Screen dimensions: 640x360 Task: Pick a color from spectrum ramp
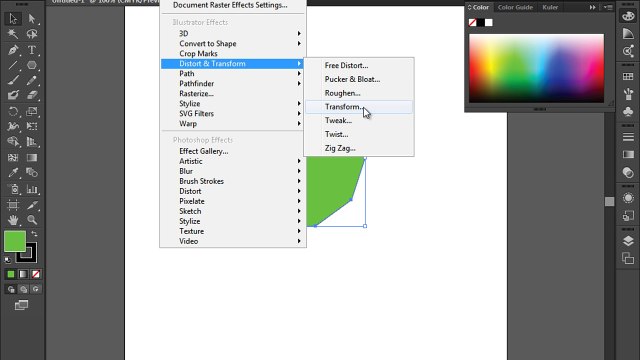click(x=536, y=68)
